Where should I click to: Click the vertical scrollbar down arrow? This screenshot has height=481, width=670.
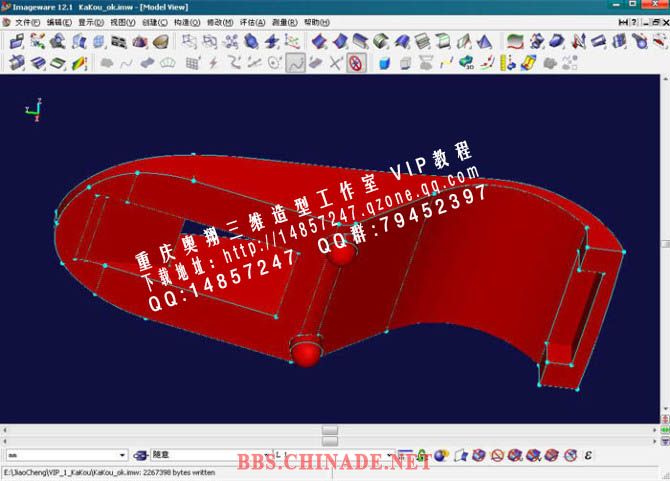[665, 409]
